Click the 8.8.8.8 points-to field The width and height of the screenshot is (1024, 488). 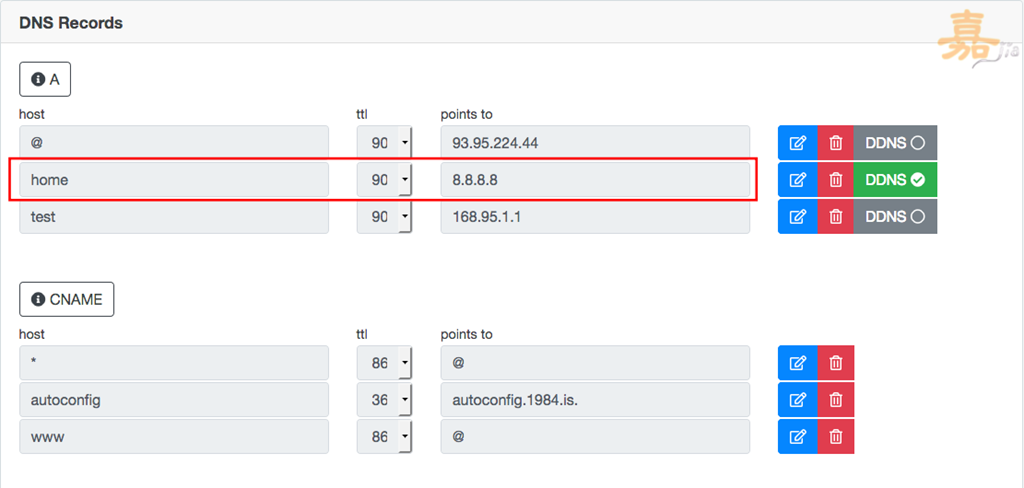595,180
